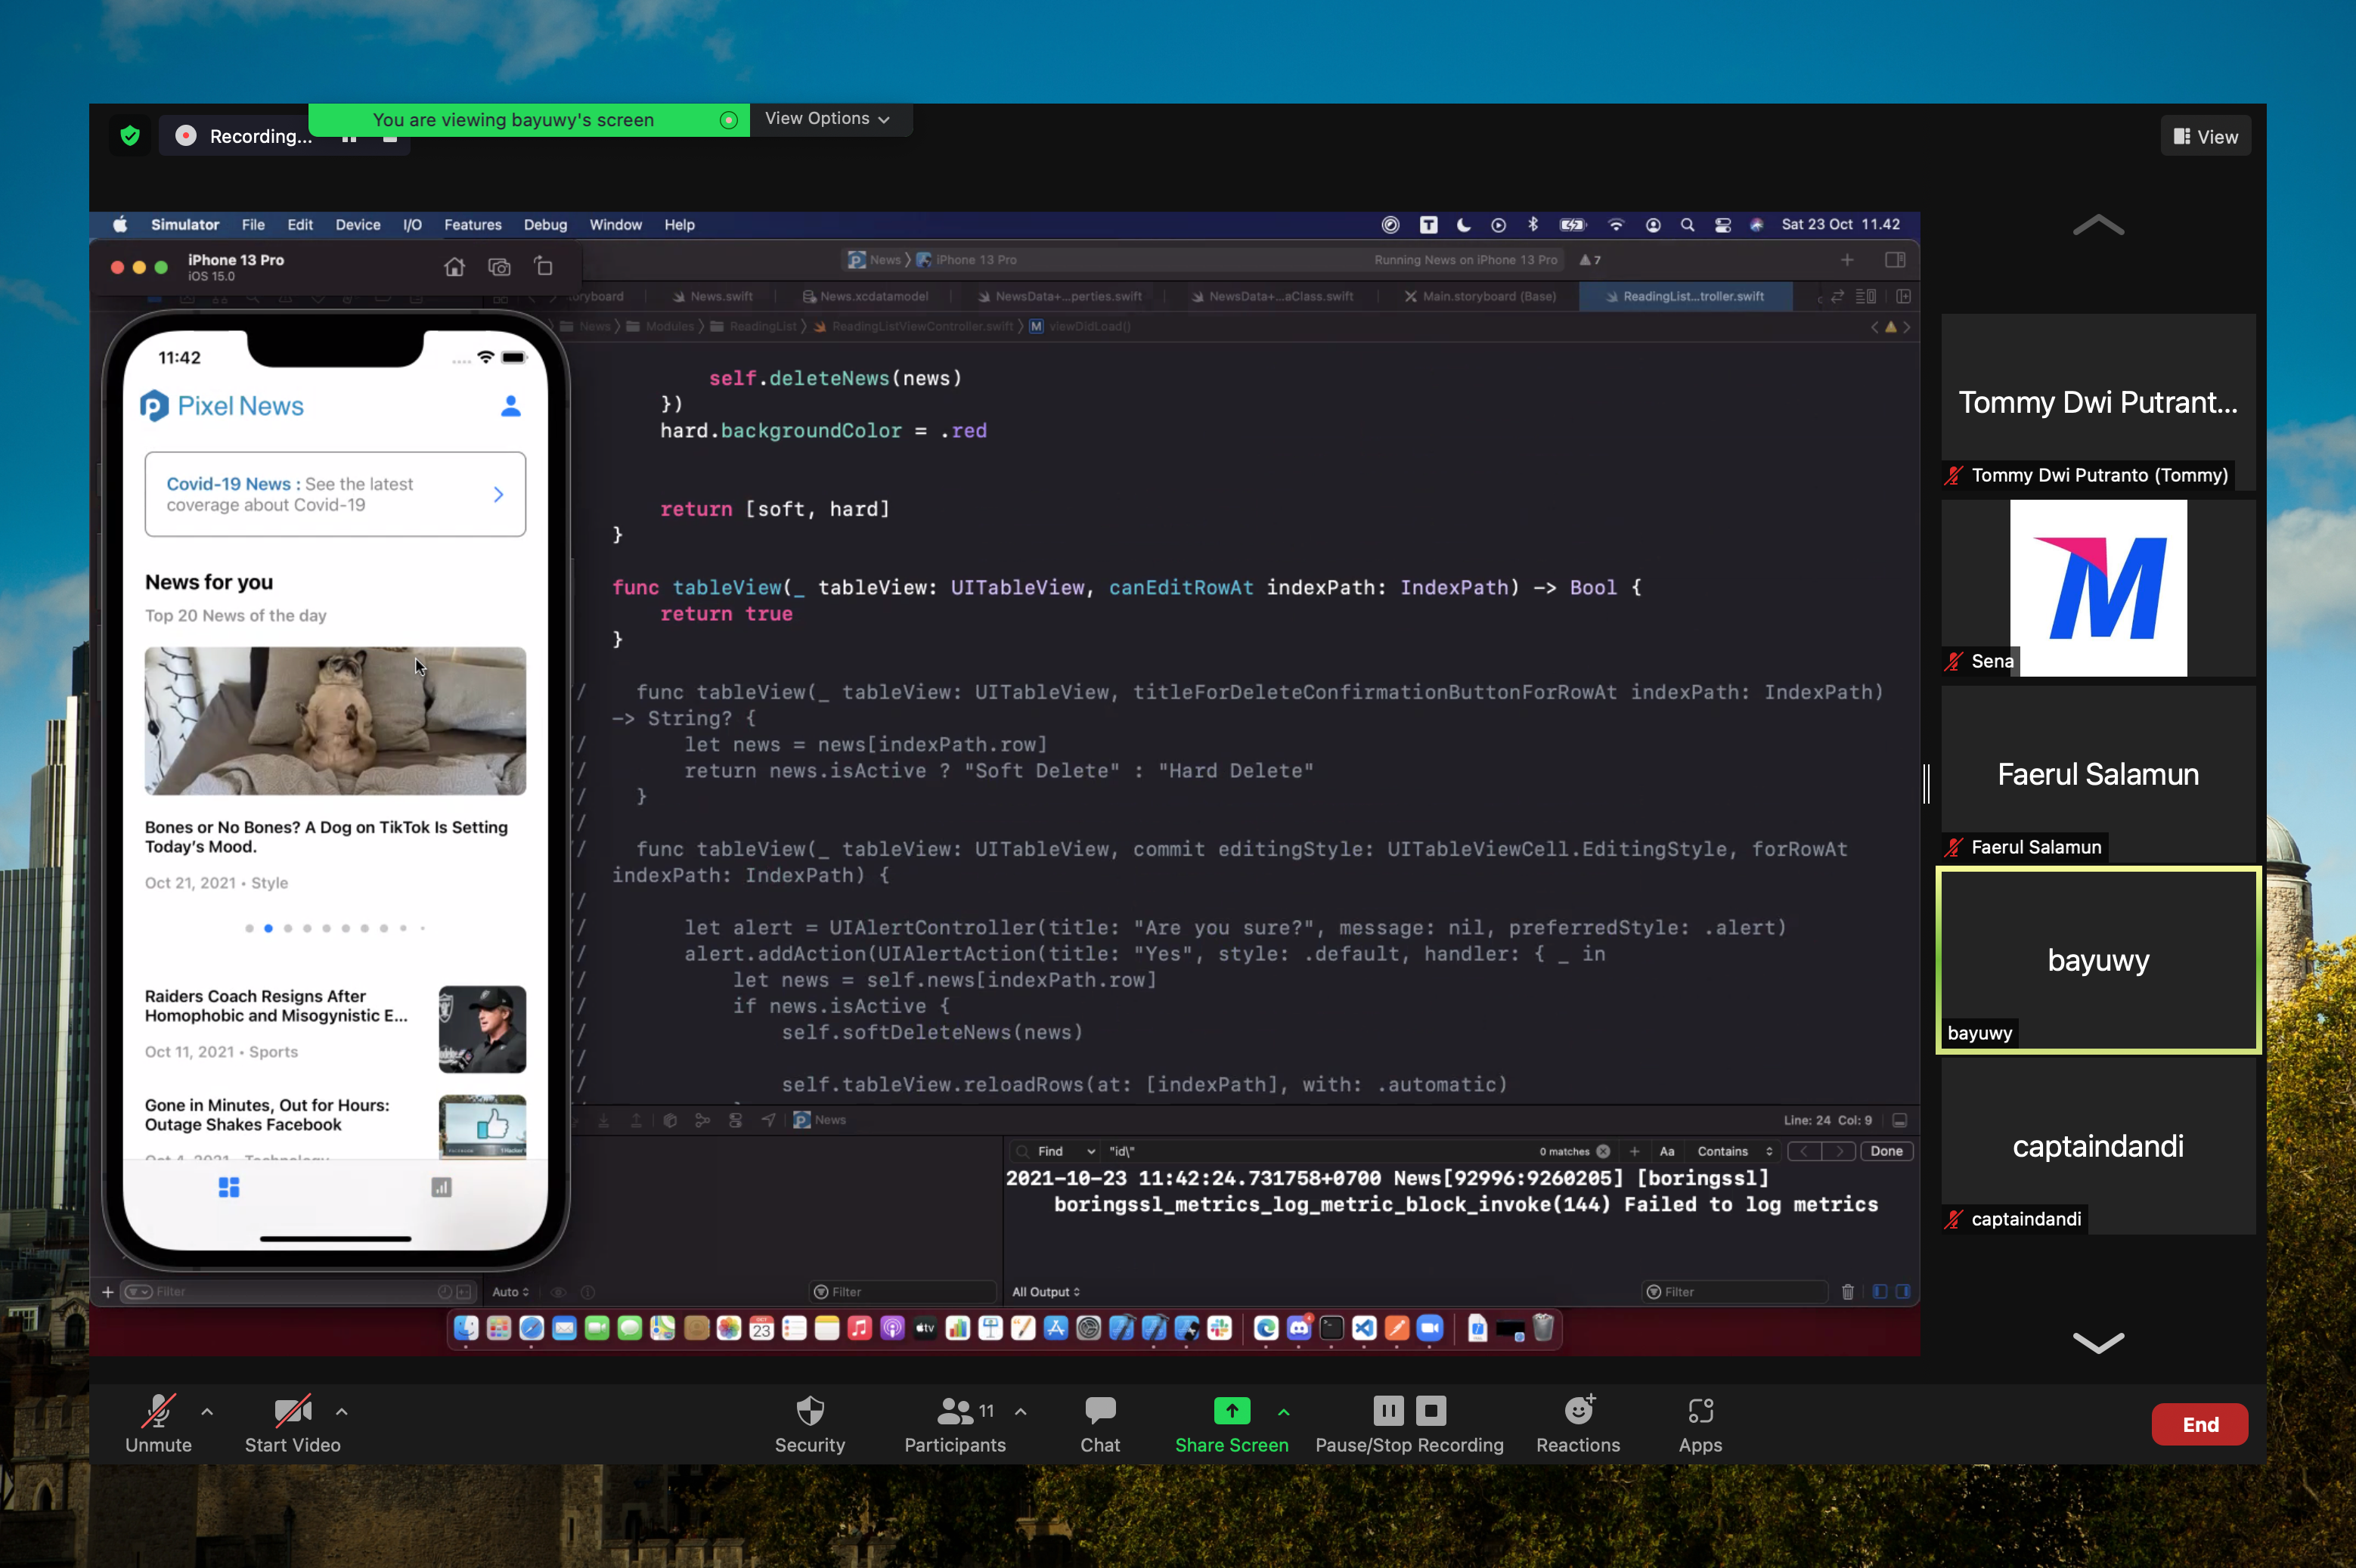Expand video options arrow next to Start Video
Screen dimensions: 2356x1568
tap(341, 1411)
